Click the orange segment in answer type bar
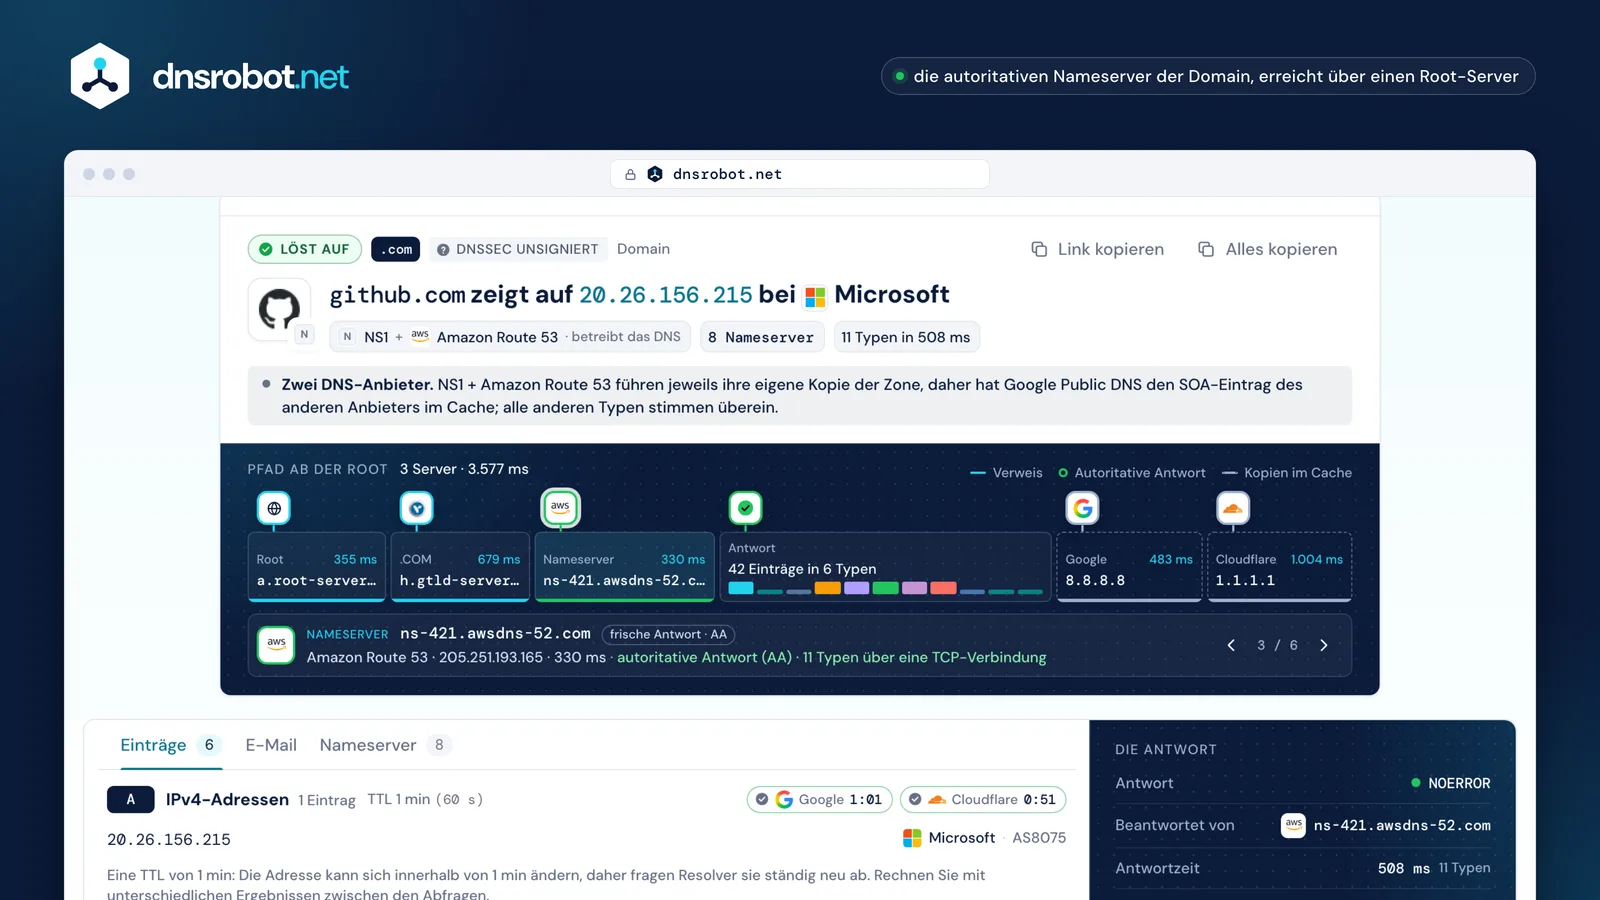 tap(827, 588)
